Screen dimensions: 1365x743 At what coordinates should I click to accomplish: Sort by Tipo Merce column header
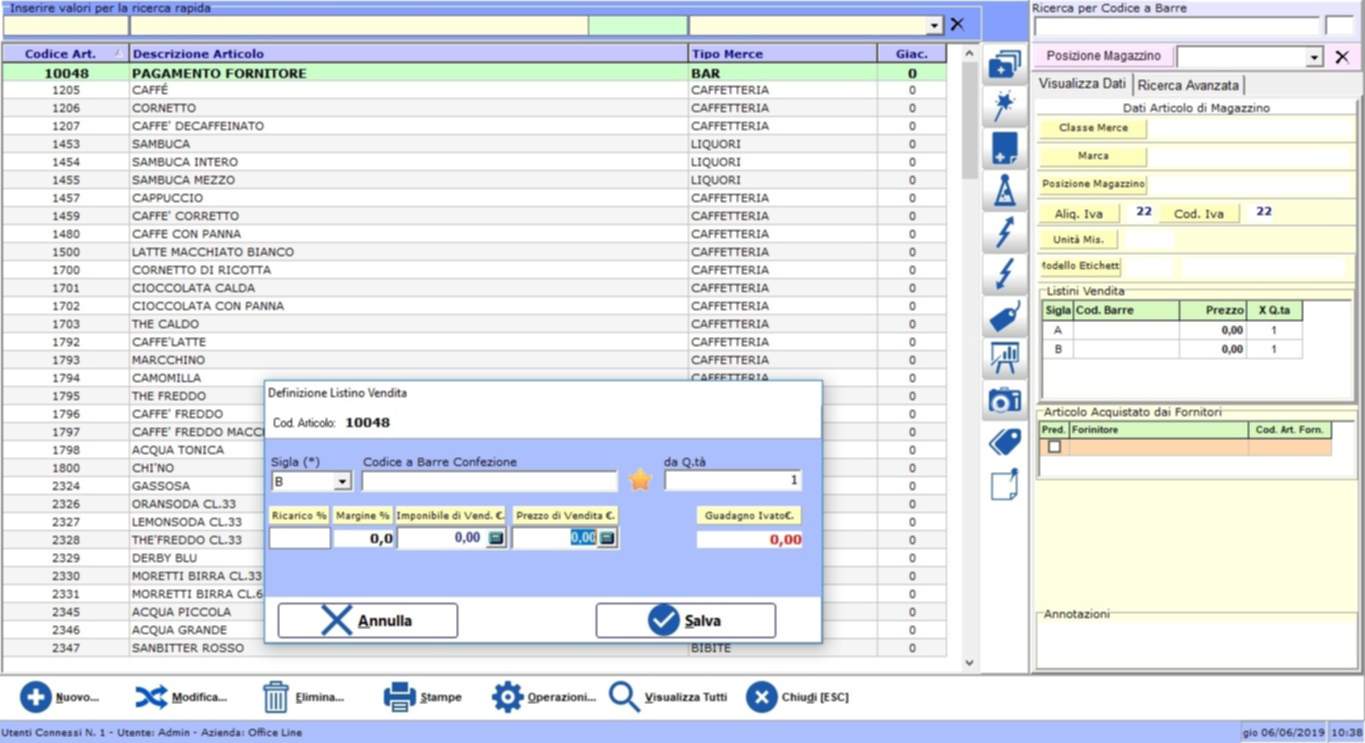click(x=783, y=54)
